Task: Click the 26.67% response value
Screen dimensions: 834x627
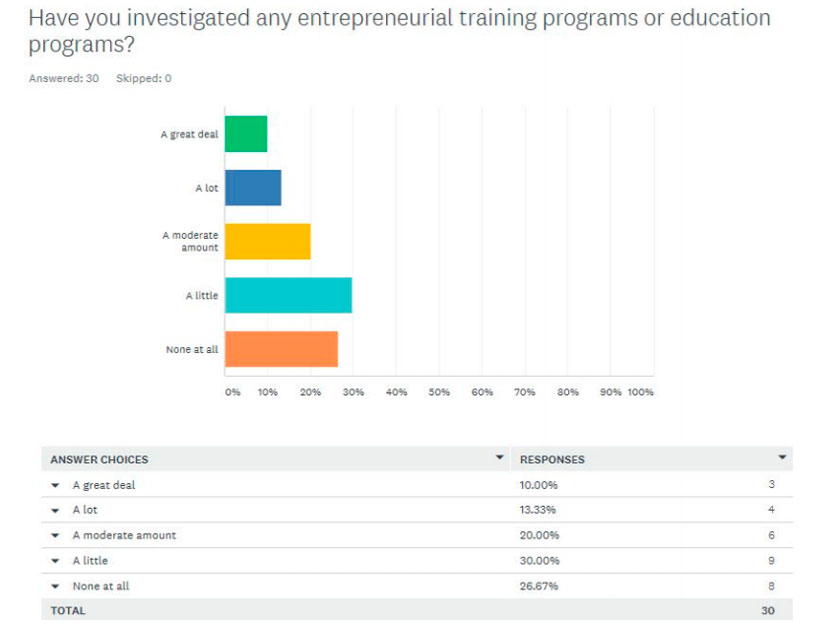Action: 539,586
